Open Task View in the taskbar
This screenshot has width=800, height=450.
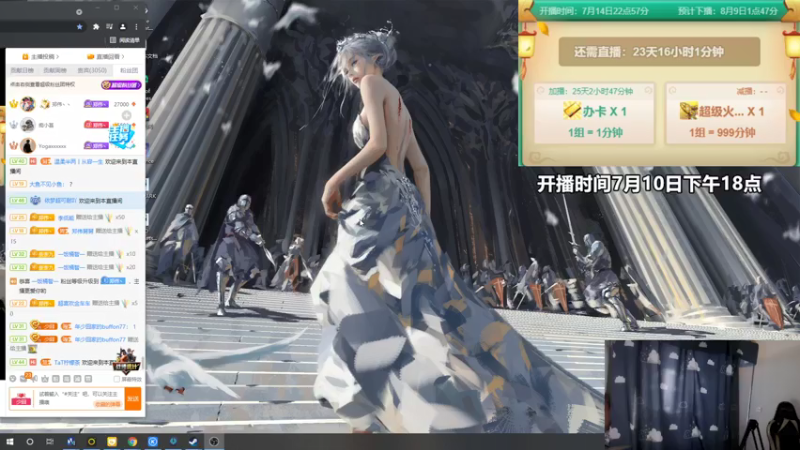pos(49,442)
